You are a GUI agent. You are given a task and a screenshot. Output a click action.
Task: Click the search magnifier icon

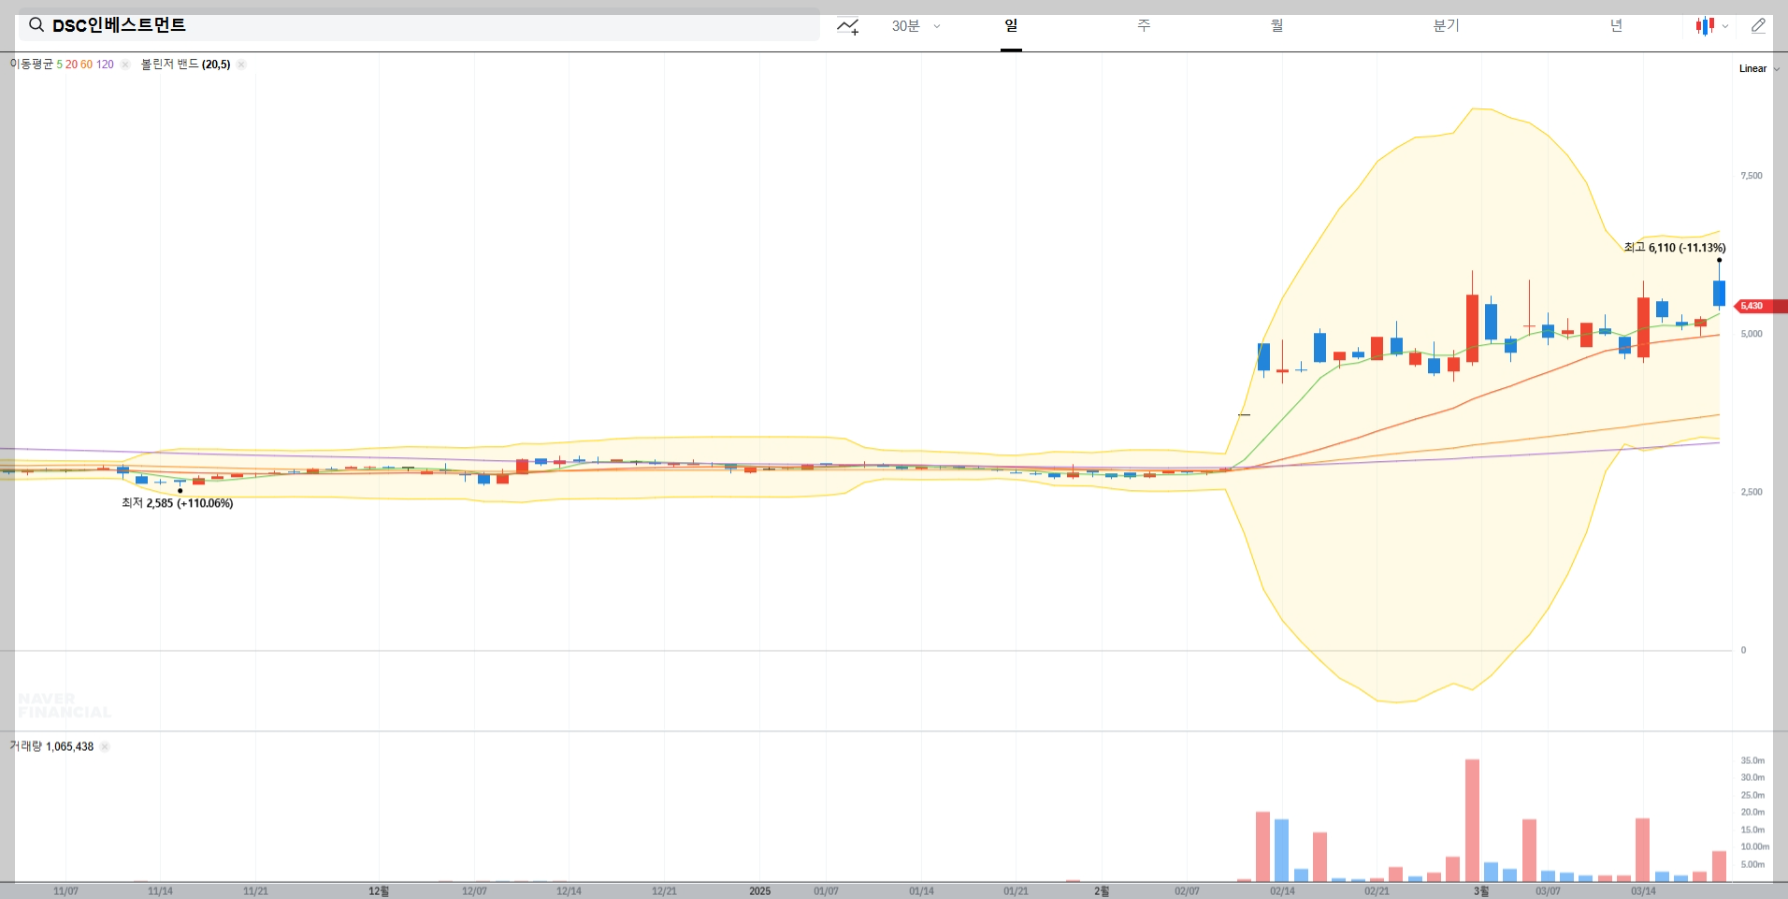click(36, 25)
